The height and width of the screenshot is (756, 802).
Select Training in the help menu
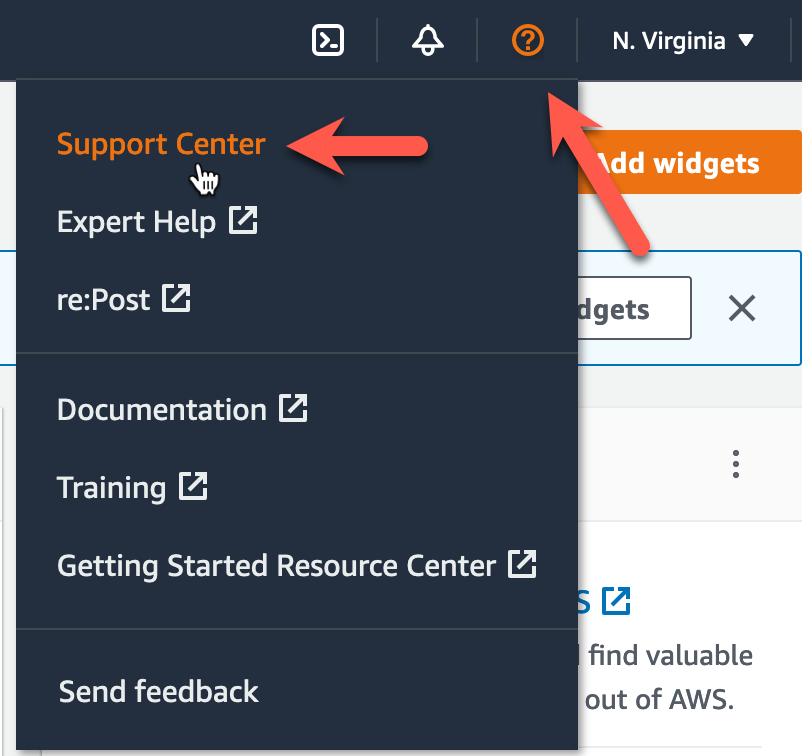pyautogui.click(x=111, y=488)
